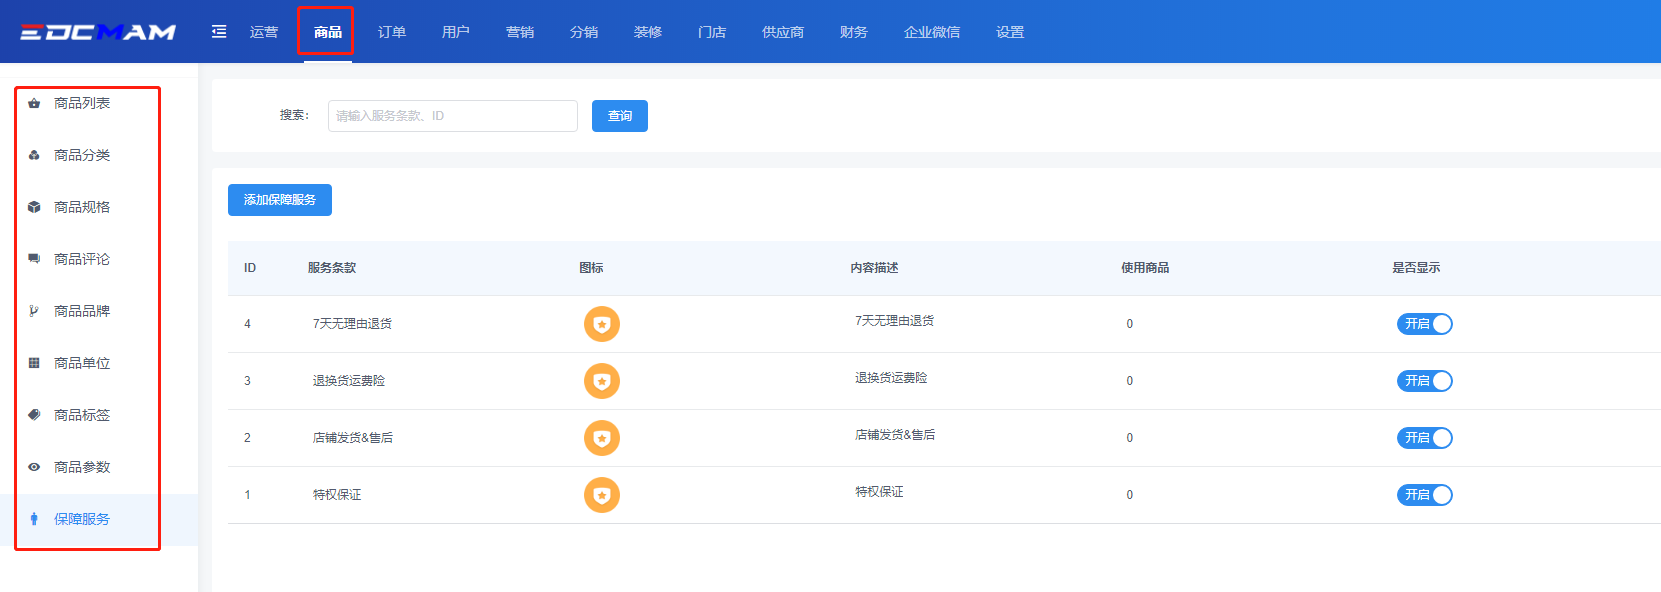Click the 商品参数 eye icon

pos(34,467)
